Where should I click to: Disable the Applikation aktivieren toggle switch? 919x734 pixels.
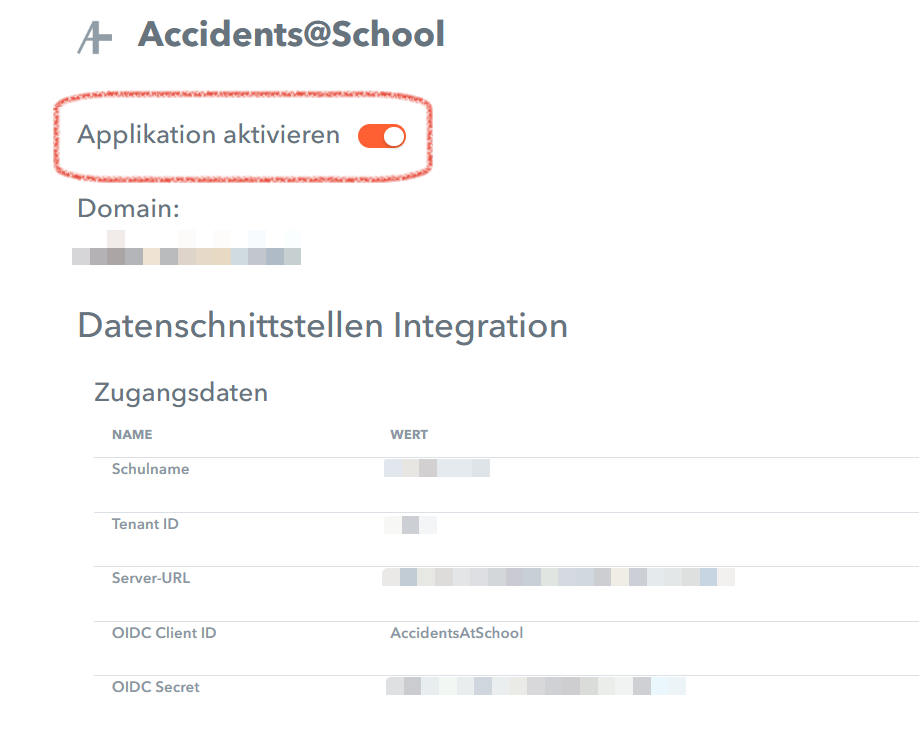(x=382, y=136)
